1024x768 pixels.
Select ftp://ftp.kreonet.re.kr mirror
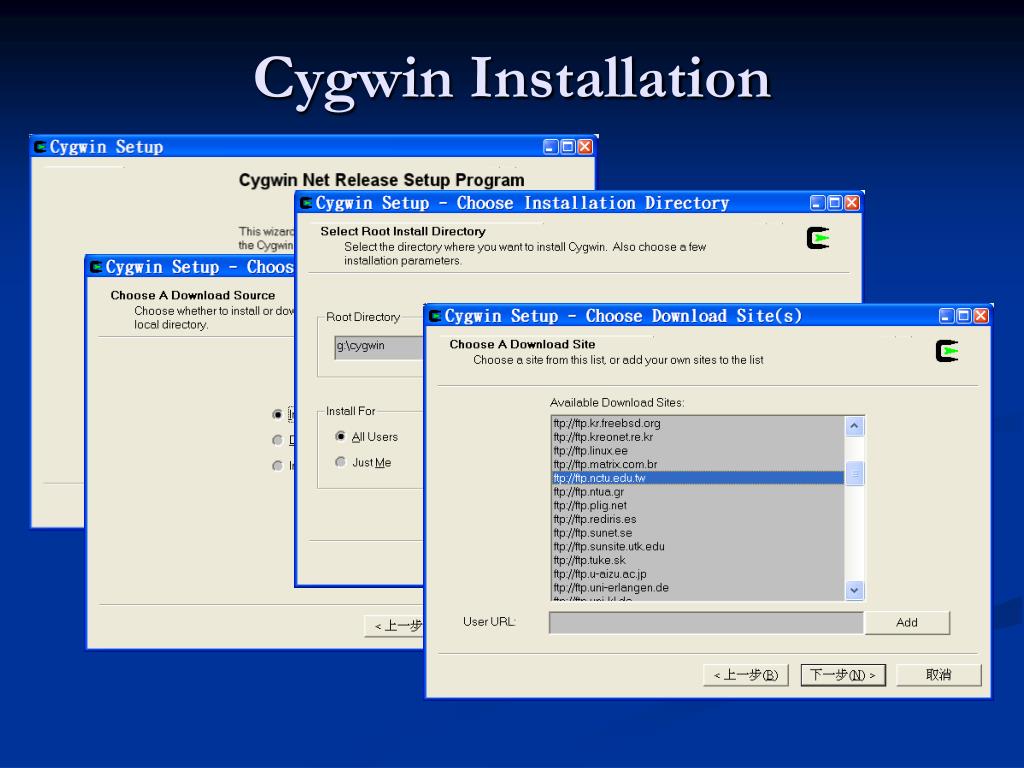[x=697, y=437]
